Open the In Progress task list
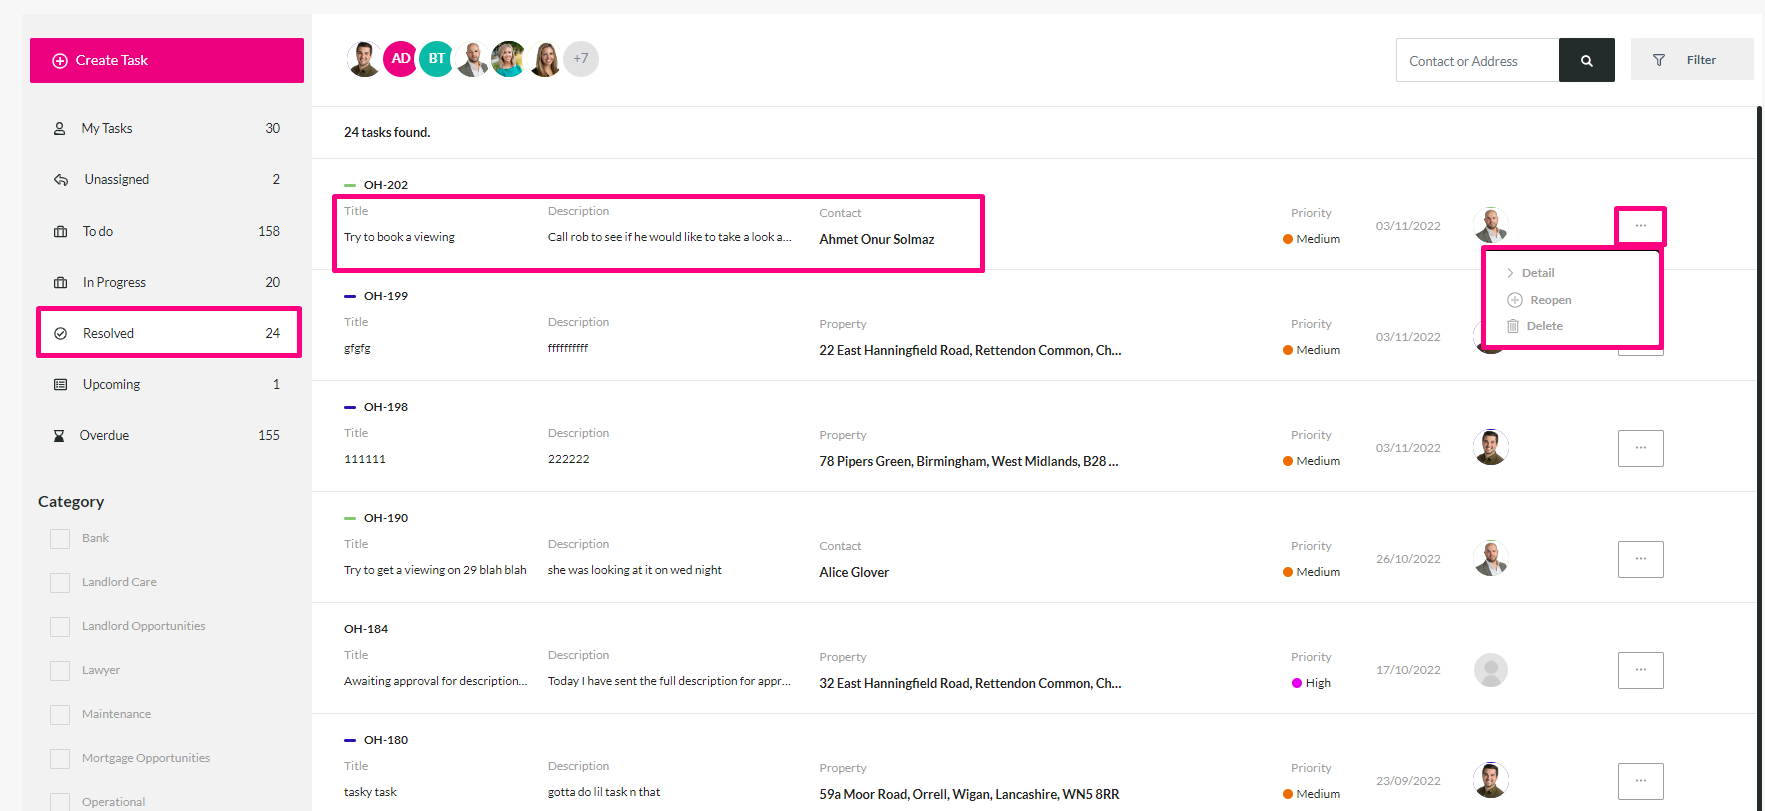 pos(166,282)
